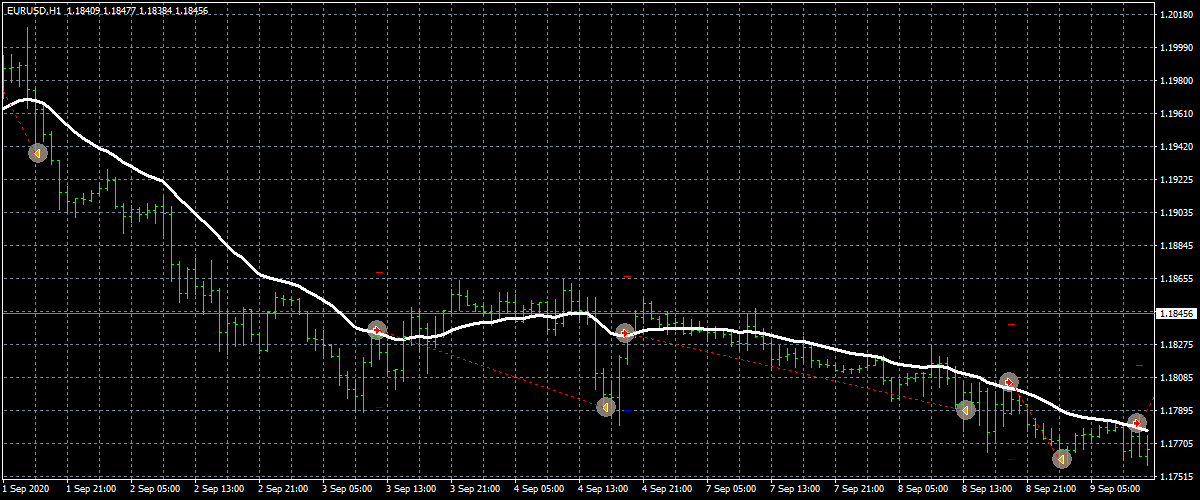Select the red marker on the average line at 4 Sep 13:00

(624, 332)
